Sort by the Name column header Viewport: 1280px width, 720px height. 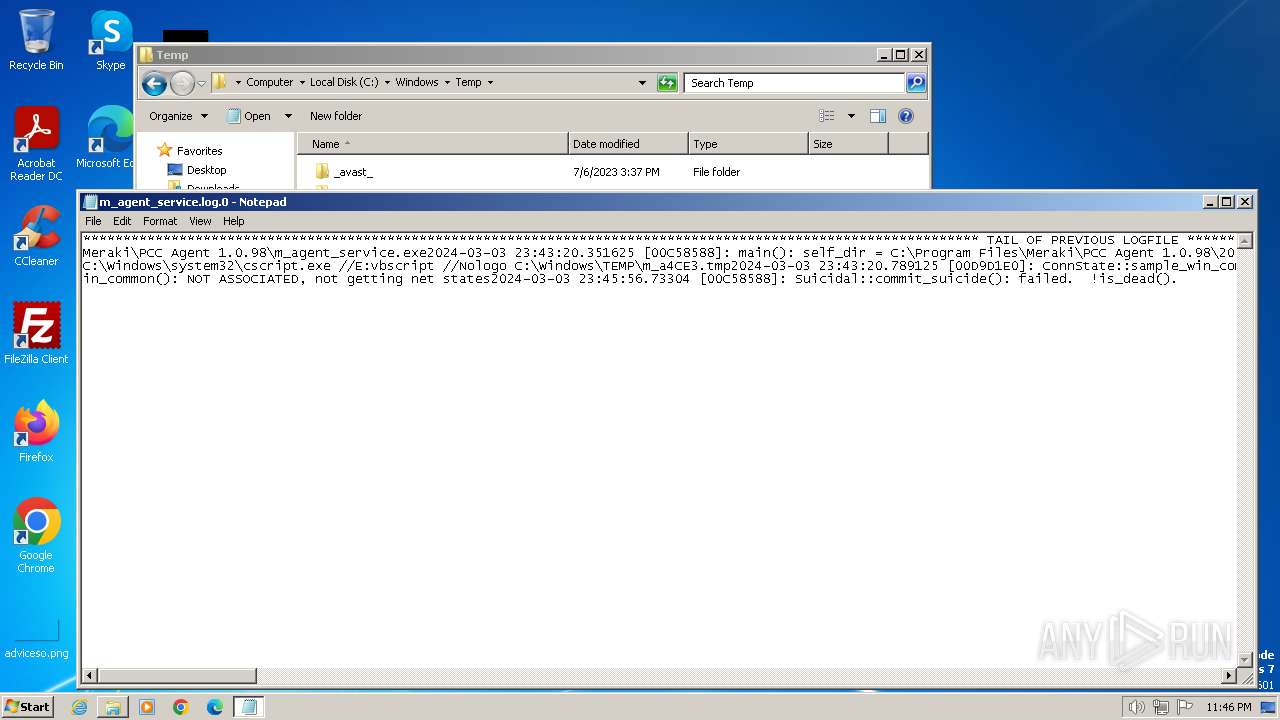tap(432, 144)
